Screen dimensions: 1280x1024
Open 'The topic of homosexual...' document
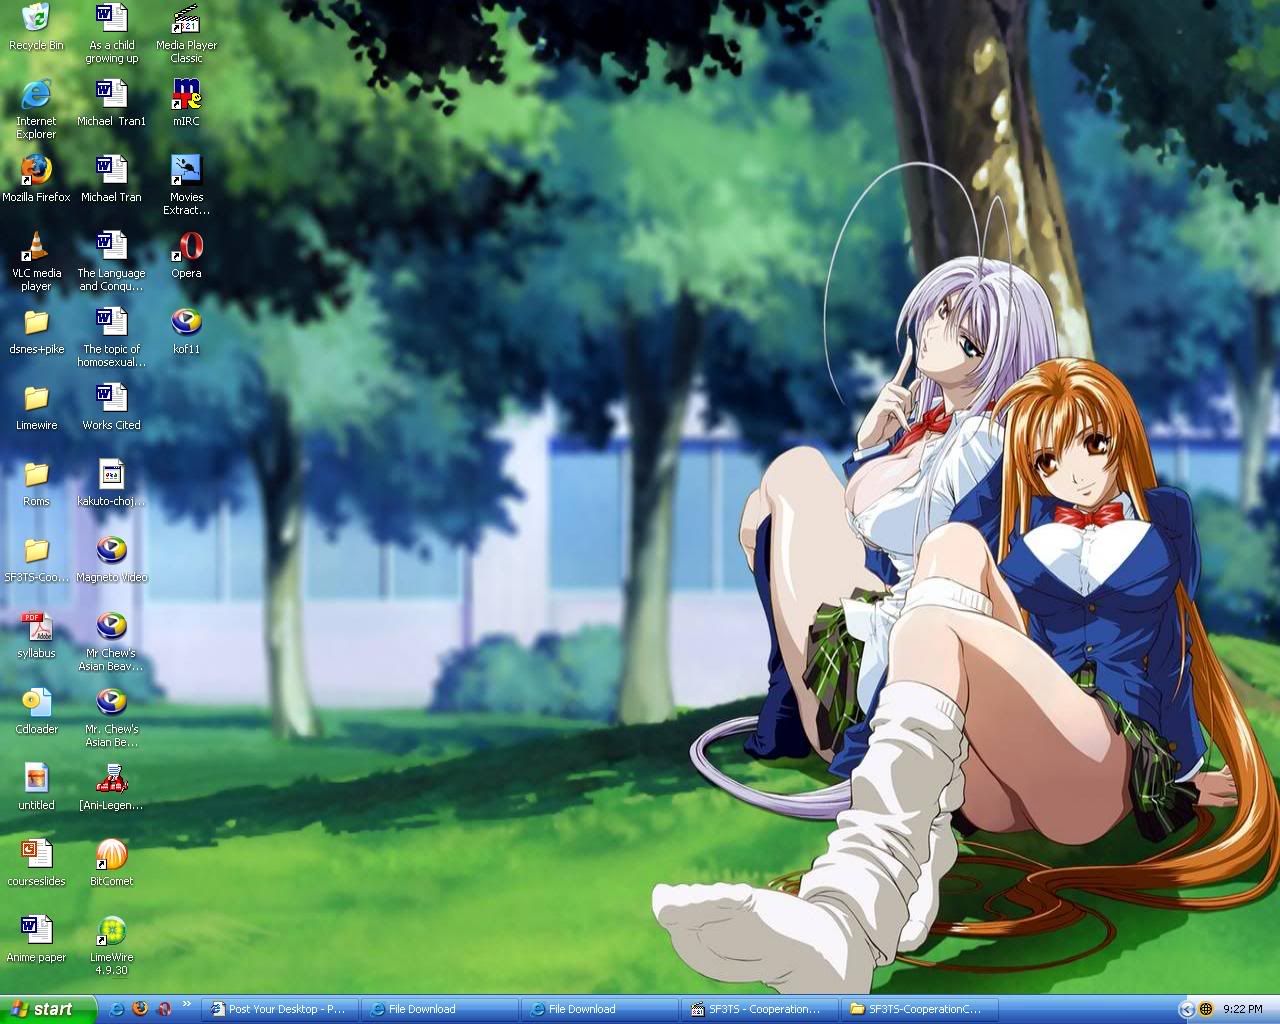click(111, 337)
